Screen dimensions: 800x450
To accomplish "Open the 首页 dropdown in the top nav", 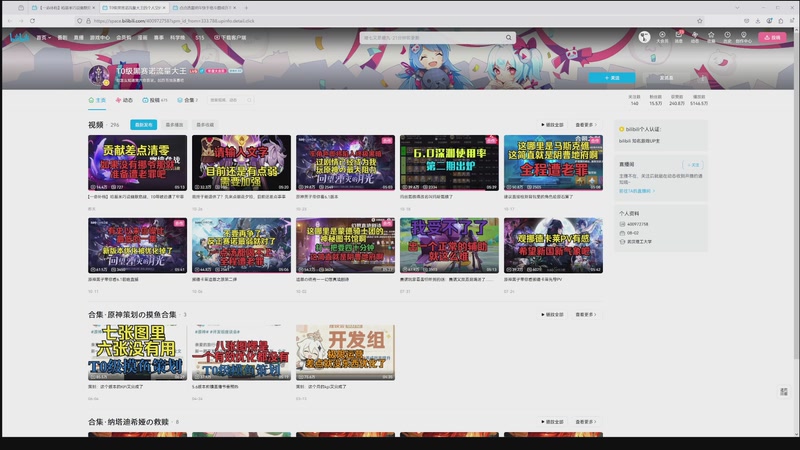I will click(43, 37).
